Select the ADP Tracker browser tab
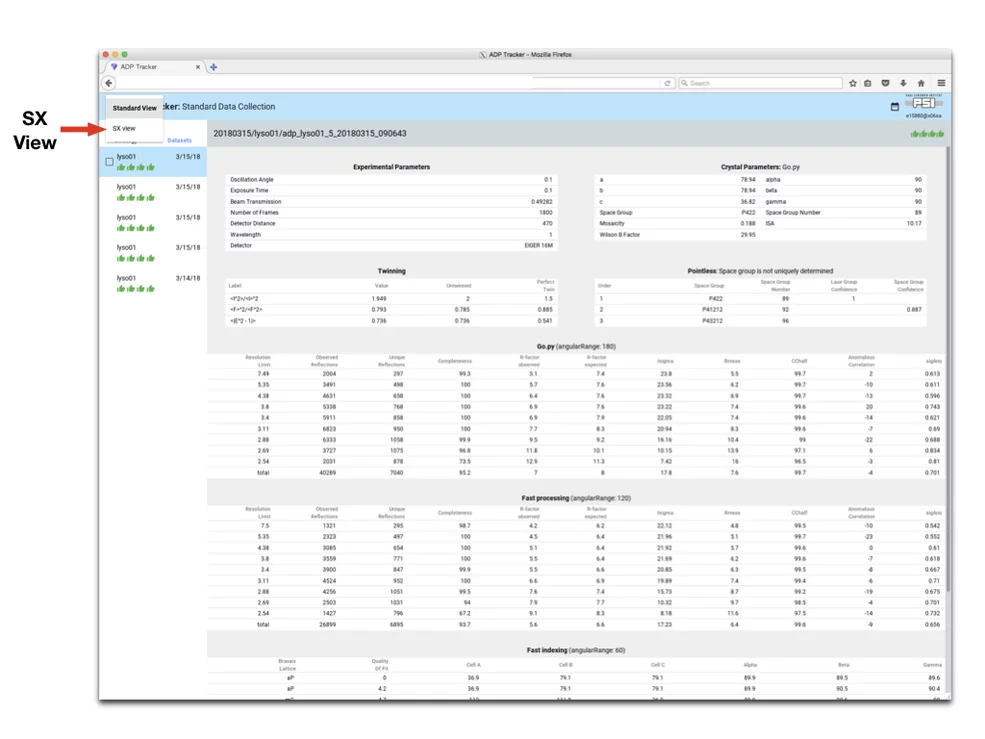This screenshot has height=739, width=985. 154,67
